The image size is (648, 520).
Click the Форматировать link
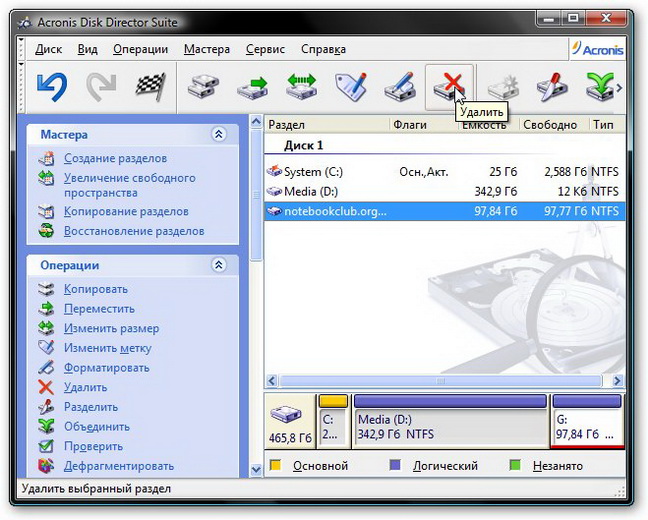tap(107, 367)
